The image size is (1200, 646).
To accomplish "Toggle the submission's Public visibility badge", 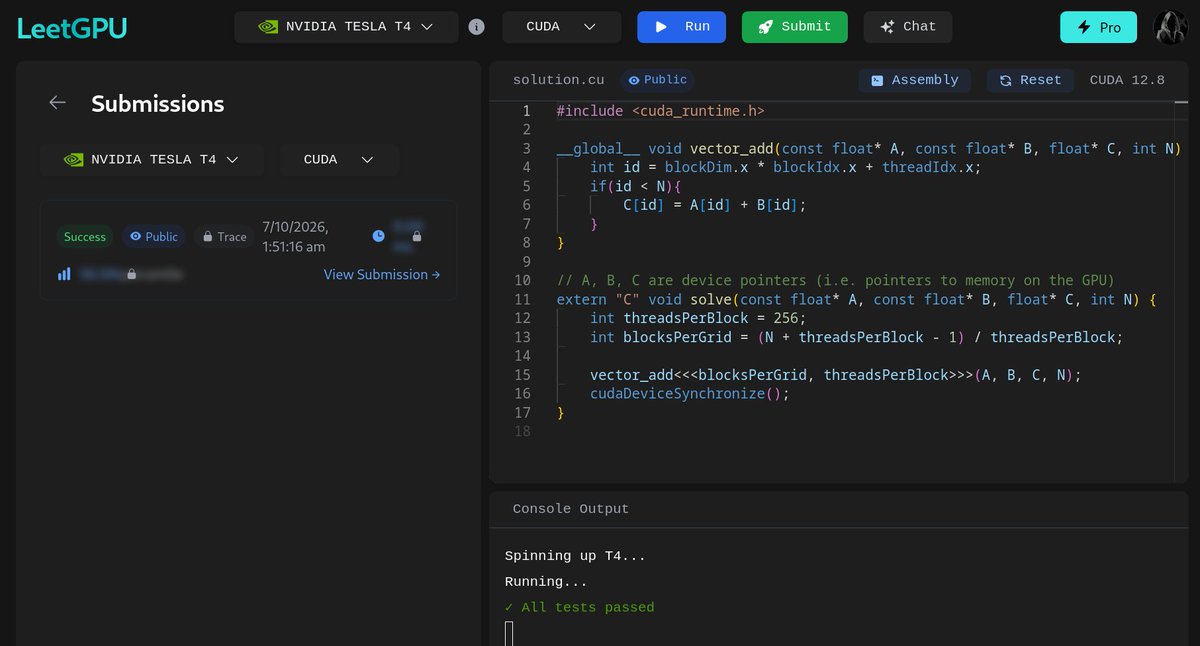I will point(154,237).
